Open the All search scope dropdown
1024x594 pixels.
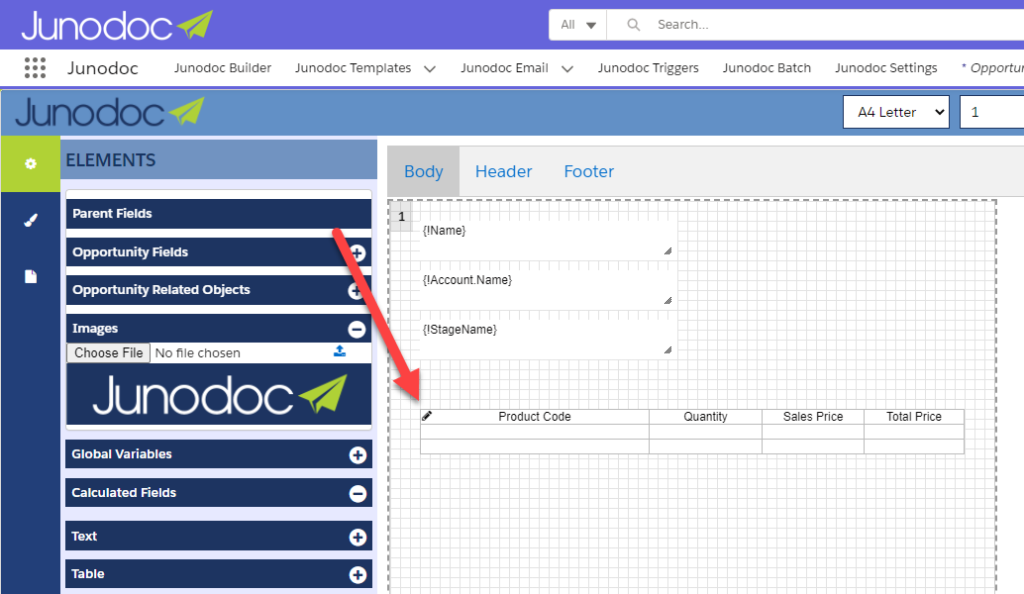pos(578,25)
